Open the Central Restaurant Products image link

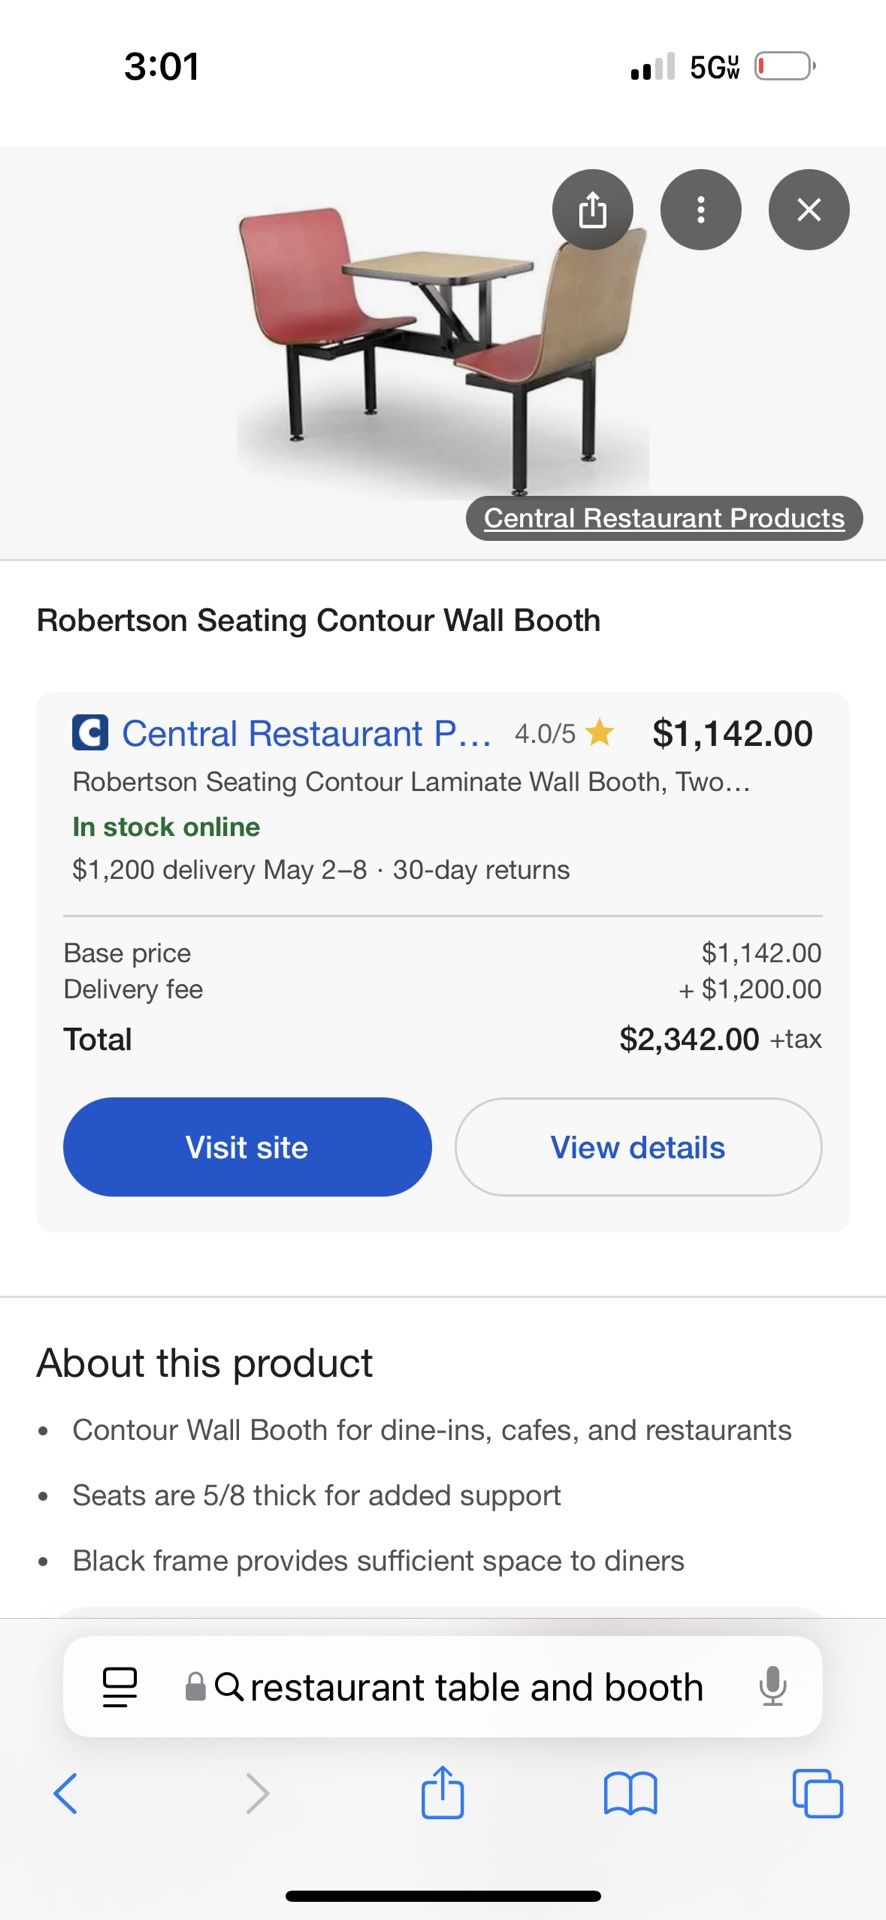(664, 518)
